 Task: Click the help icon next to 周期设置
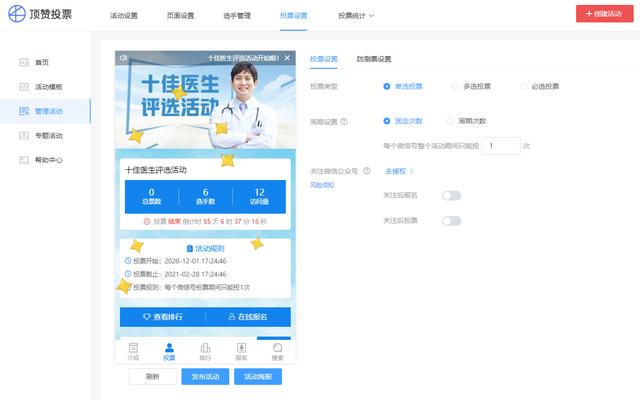click(x=345, y=121)
